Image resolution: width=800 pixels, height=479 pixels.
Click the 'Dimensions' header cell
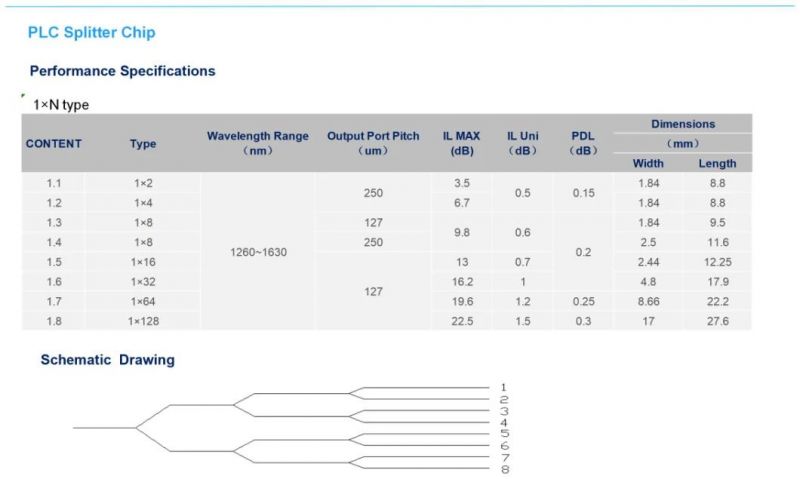point(683,124)
